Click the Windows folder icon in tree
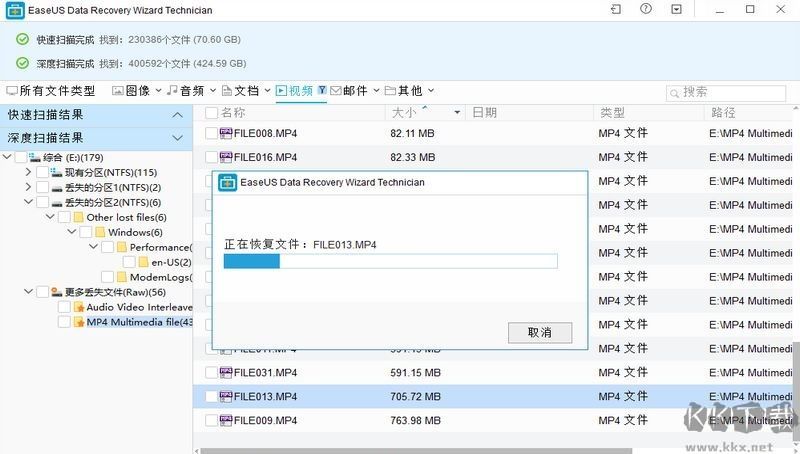Image resolution: width=800 pixels, height=454 pixels. (100, 232)
